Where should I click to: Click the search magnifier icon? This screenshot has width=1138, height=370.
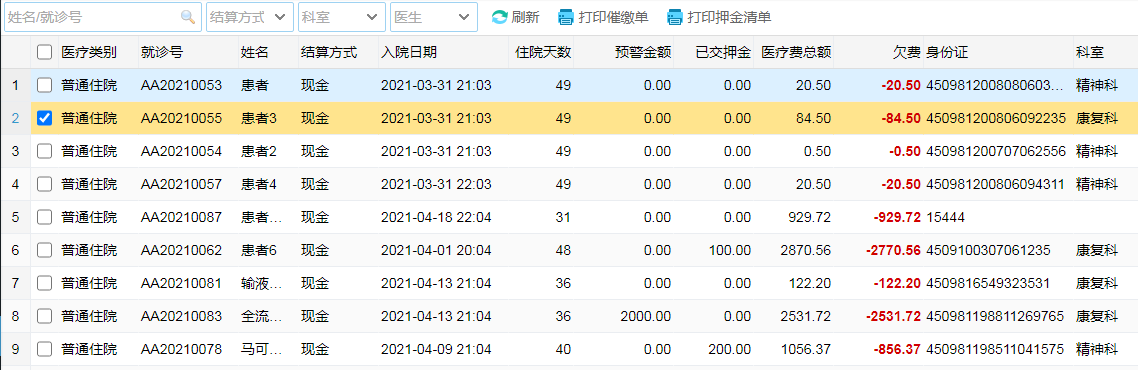coord(187,17)
